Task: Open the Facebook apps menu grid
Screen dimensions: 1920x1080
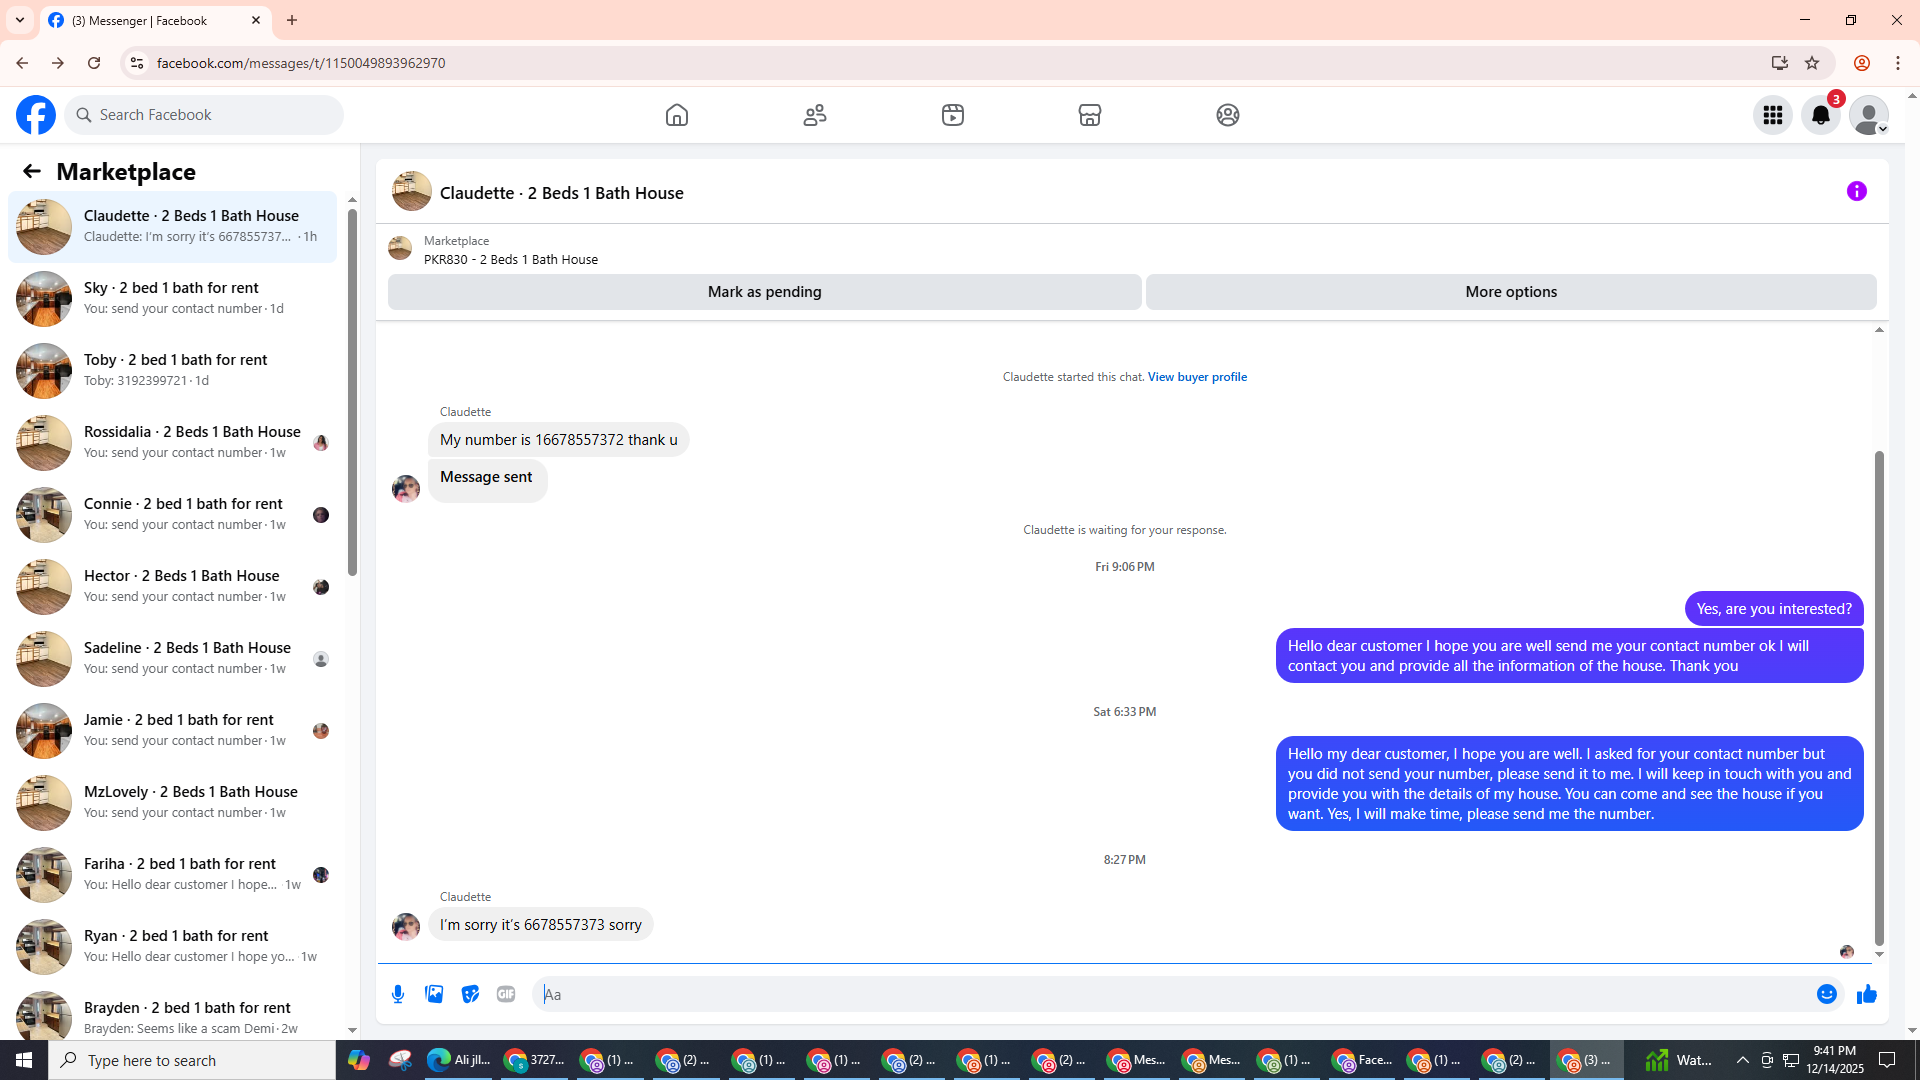Action: pyautogui.click(x=1772, y=115)
